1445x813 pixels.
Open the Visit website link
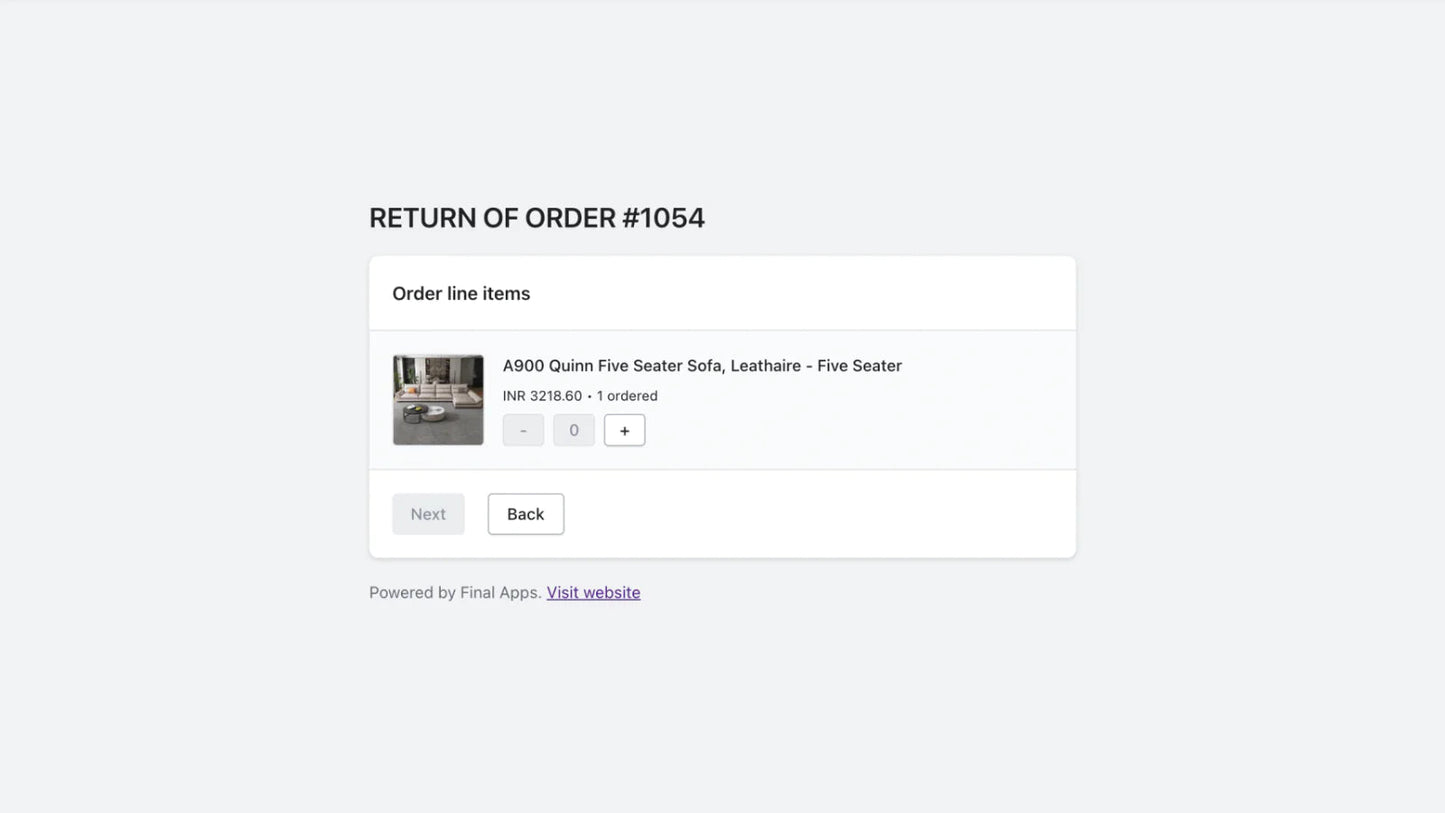pos(593,592)
